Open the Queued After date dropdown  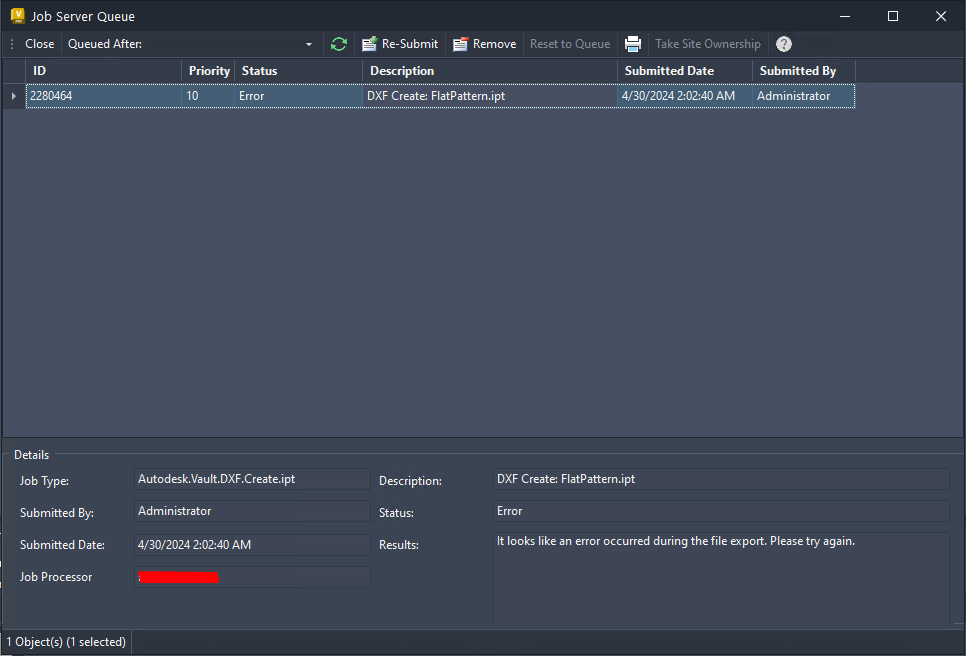[309, 44]
